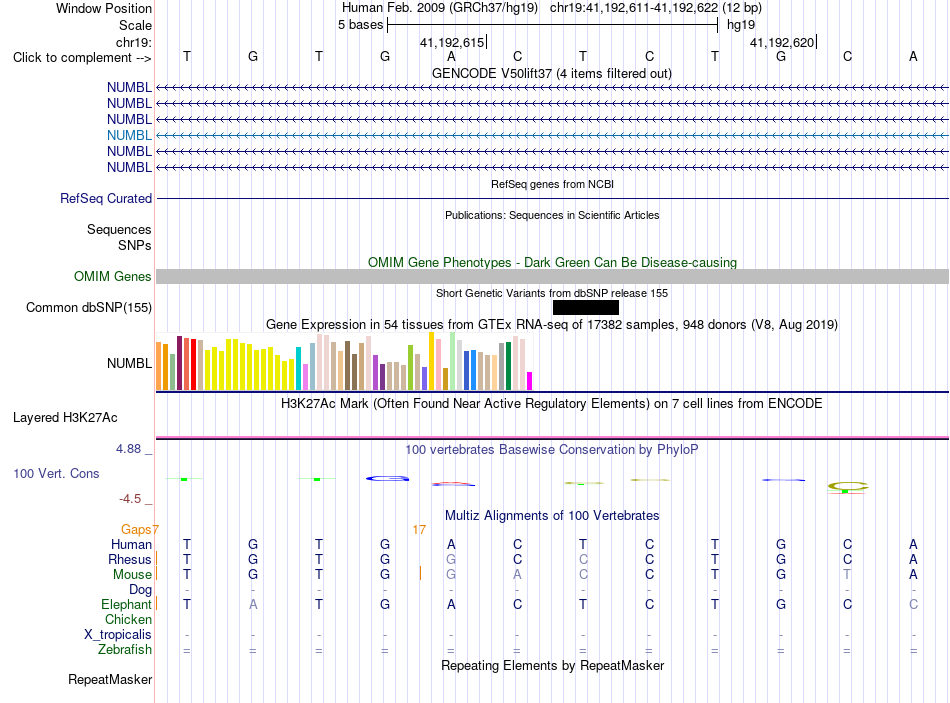950x703 pixels.
Task: Click the 41,192,620 coordinate marker
Action: pyautogui.click(x=782, y=42)
